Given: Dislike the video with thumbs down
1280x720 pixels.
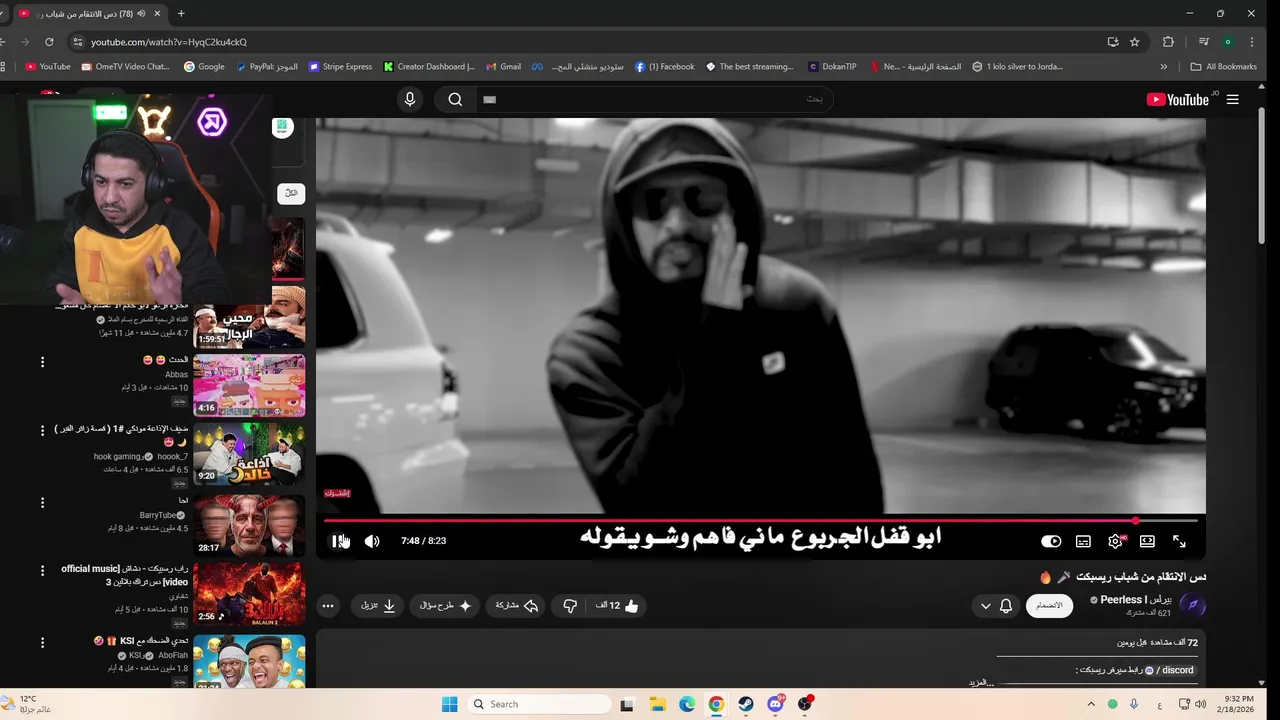Looking at the screenshot, I should point(570,605).
